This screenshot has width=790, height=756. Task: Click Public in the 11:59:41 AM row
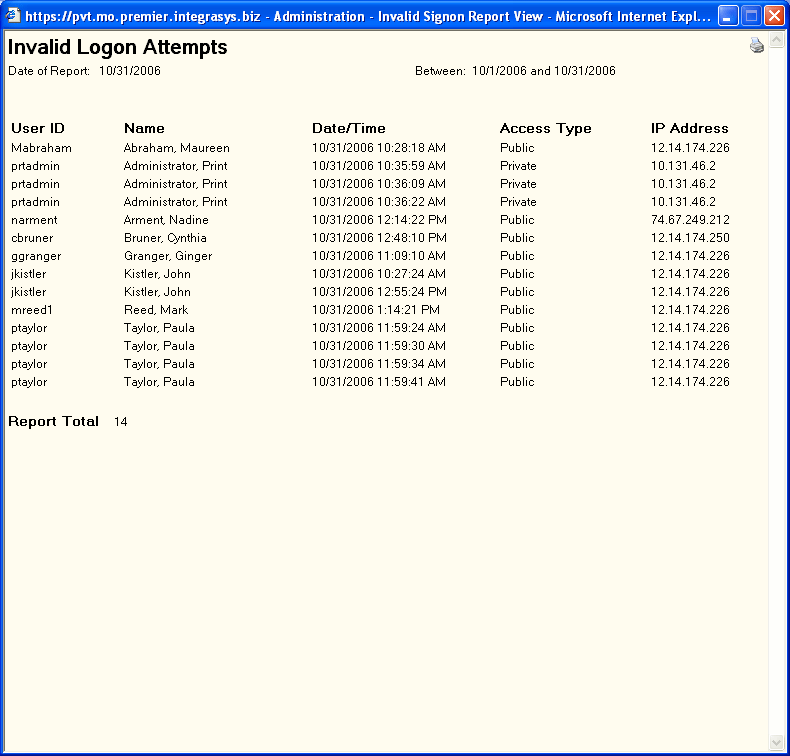click(x=517, y=382)
